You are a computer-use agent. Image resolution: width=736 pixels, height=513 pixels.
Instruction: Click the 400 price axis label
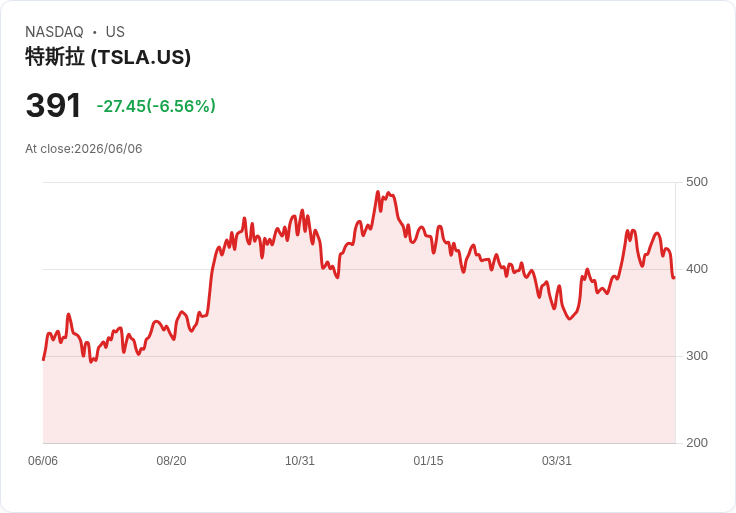click(x=697, y=269)
